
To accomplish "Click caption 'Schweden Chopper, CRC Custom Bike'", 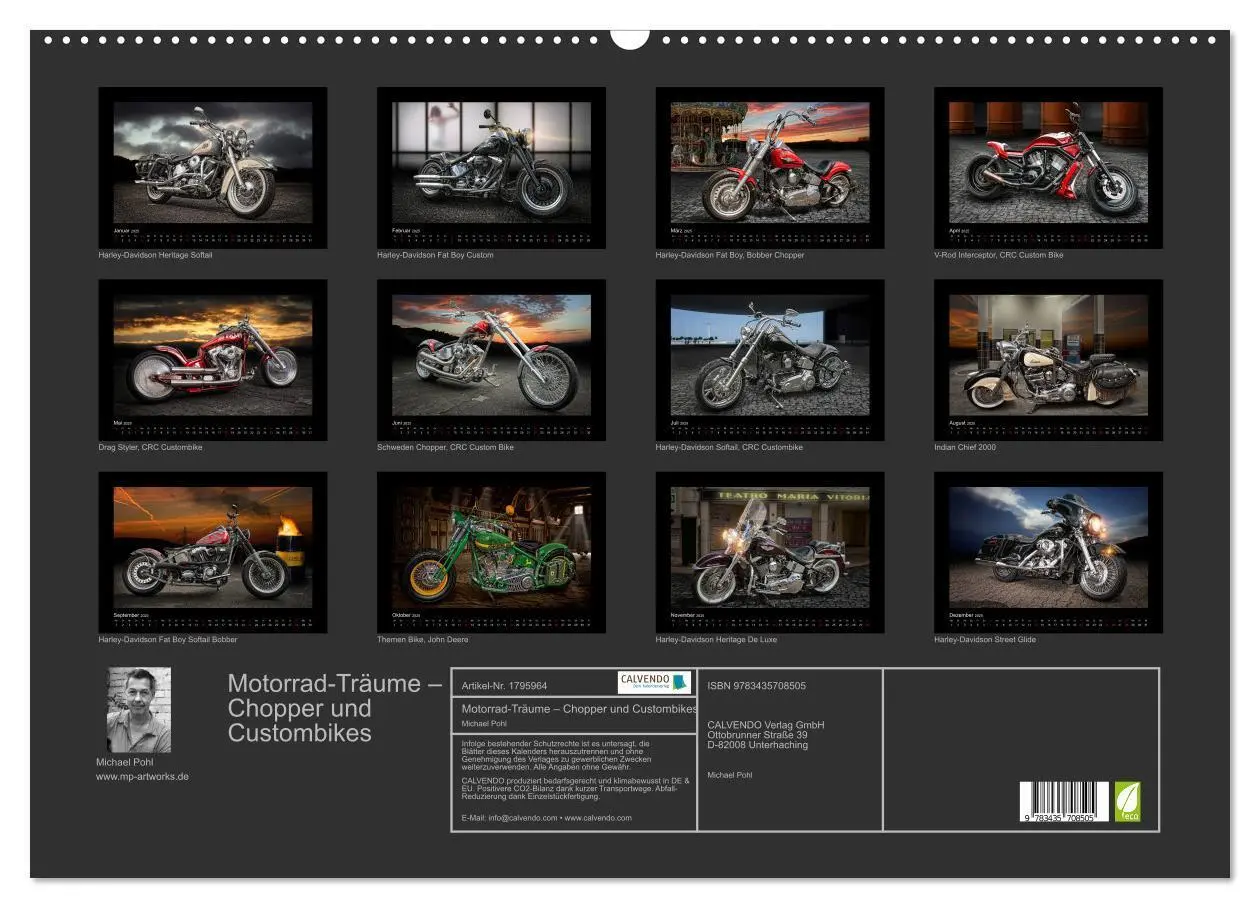I will (445, 447).
